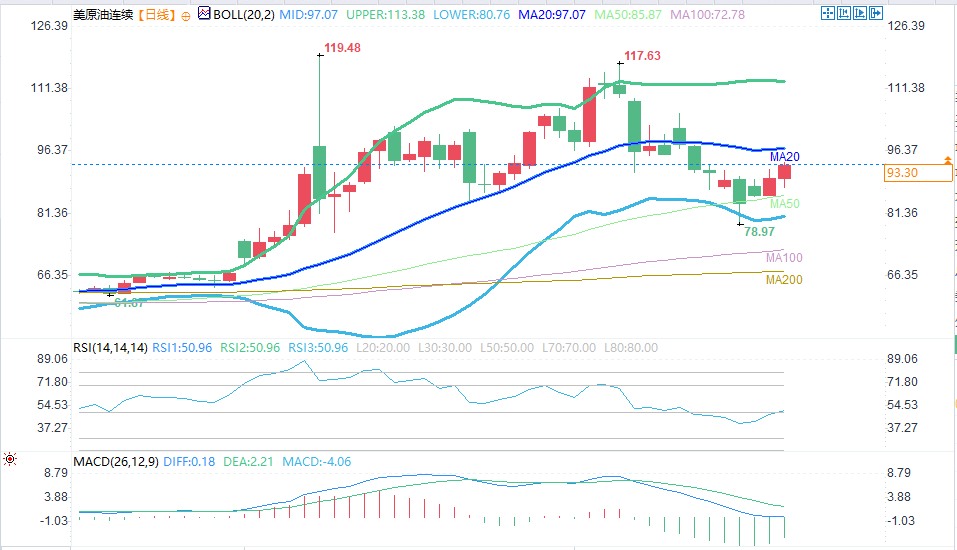Click the MA20:97.07 header value
Screen dimensions: 957x550
552,14
